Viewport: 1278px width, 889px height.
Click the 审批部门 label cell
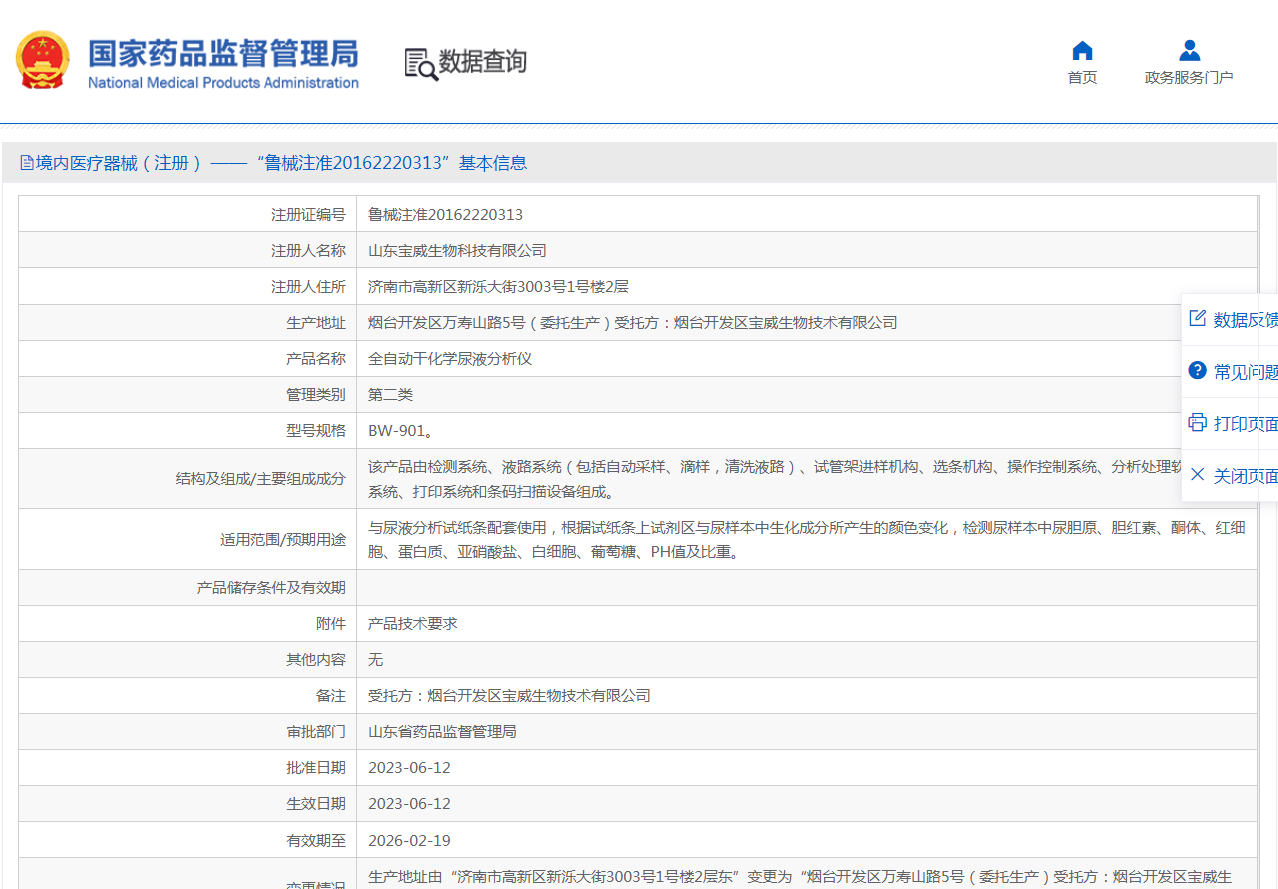(188, 732)
